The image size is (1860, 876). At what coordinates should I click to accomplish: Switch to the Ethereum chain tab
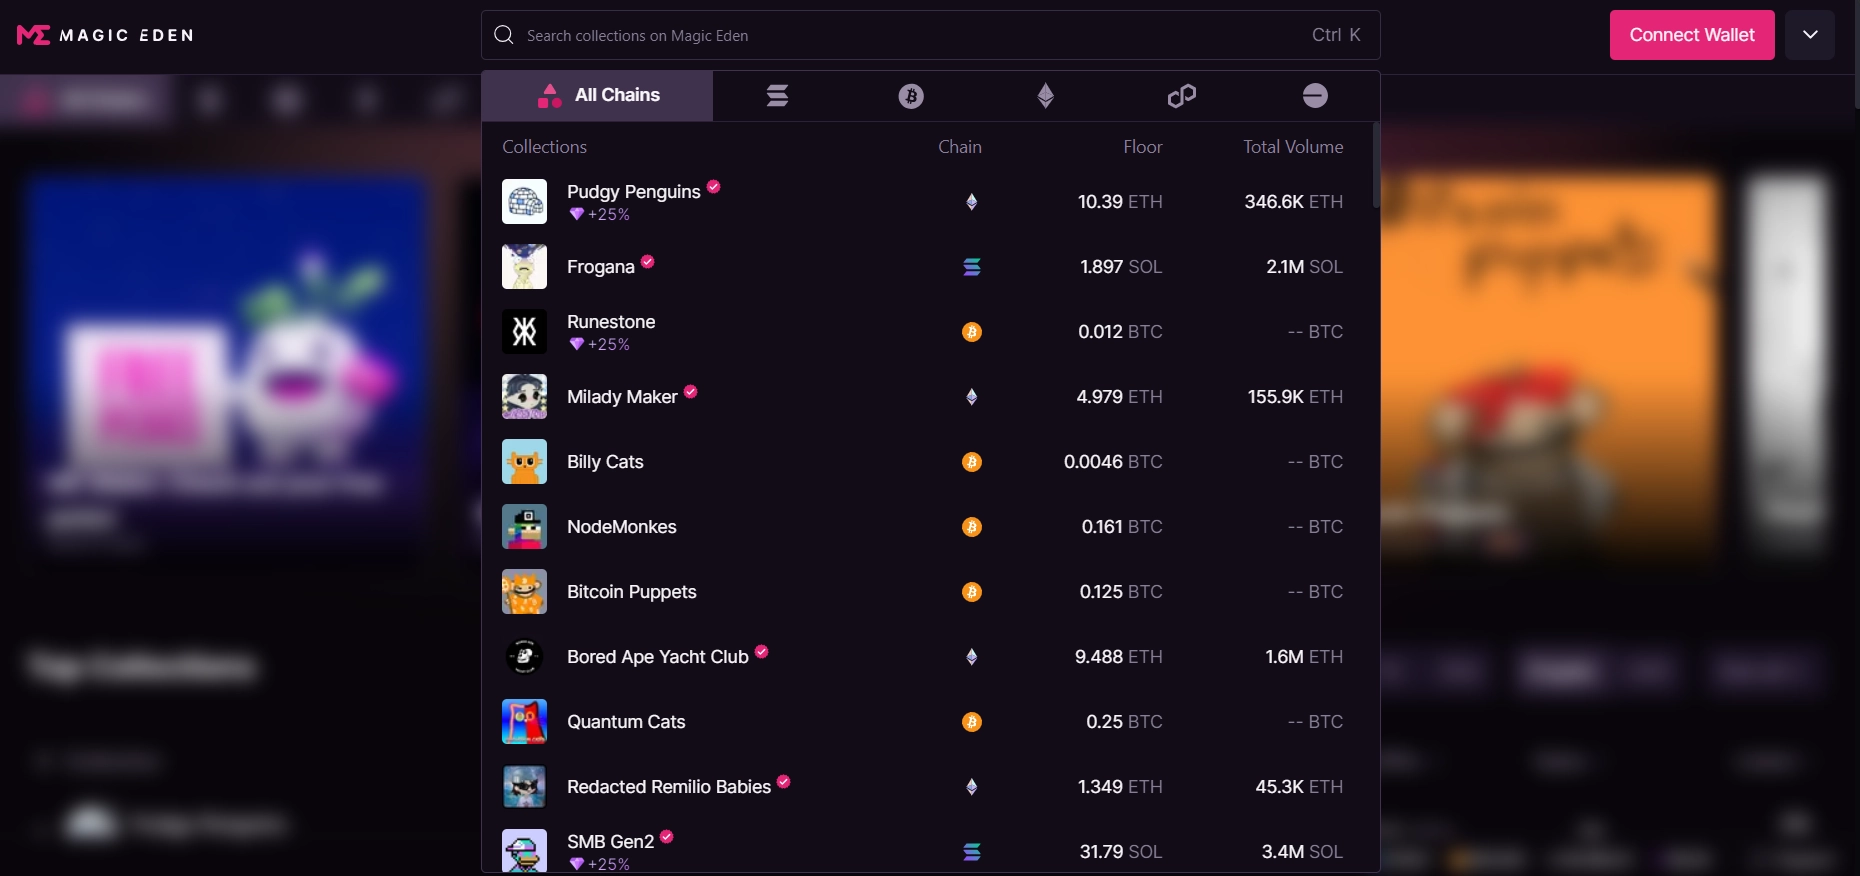1046,96
